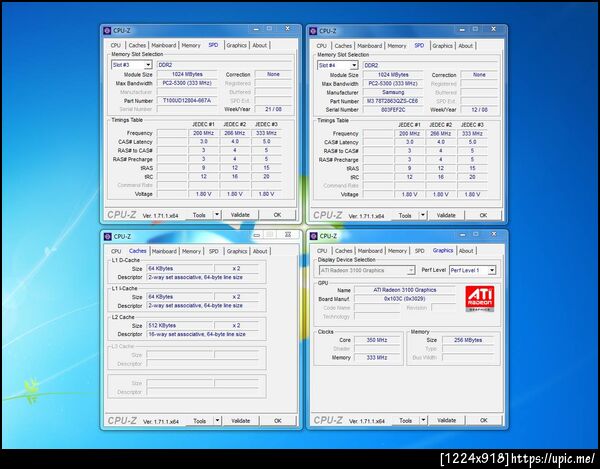Click Max Bandwidth PC2-5300 in Slot #3 window
The width and height of the screenshot is (600, 469).
pos(187,83)
